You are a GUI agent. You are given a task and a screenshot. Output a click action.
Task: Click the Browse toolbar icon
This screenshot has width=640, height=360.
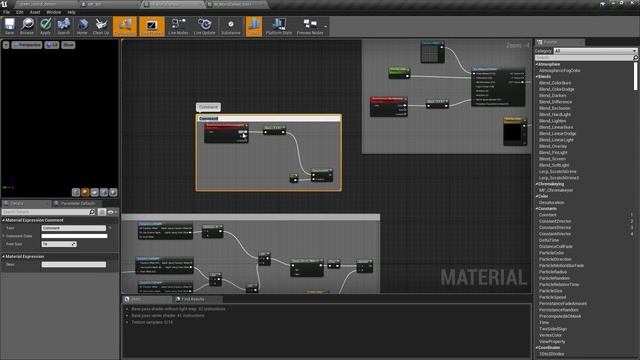27,27
